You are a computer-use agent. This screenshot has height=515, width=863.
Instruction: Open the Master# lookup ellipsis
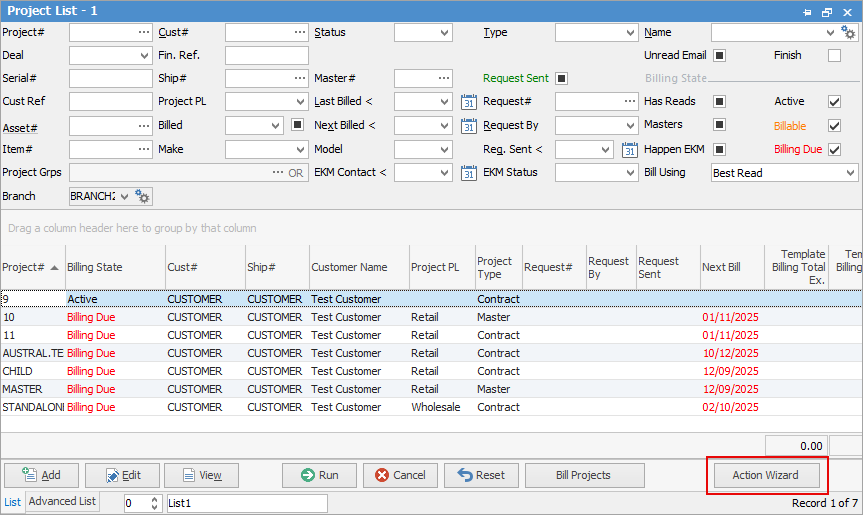coord(444,78)
